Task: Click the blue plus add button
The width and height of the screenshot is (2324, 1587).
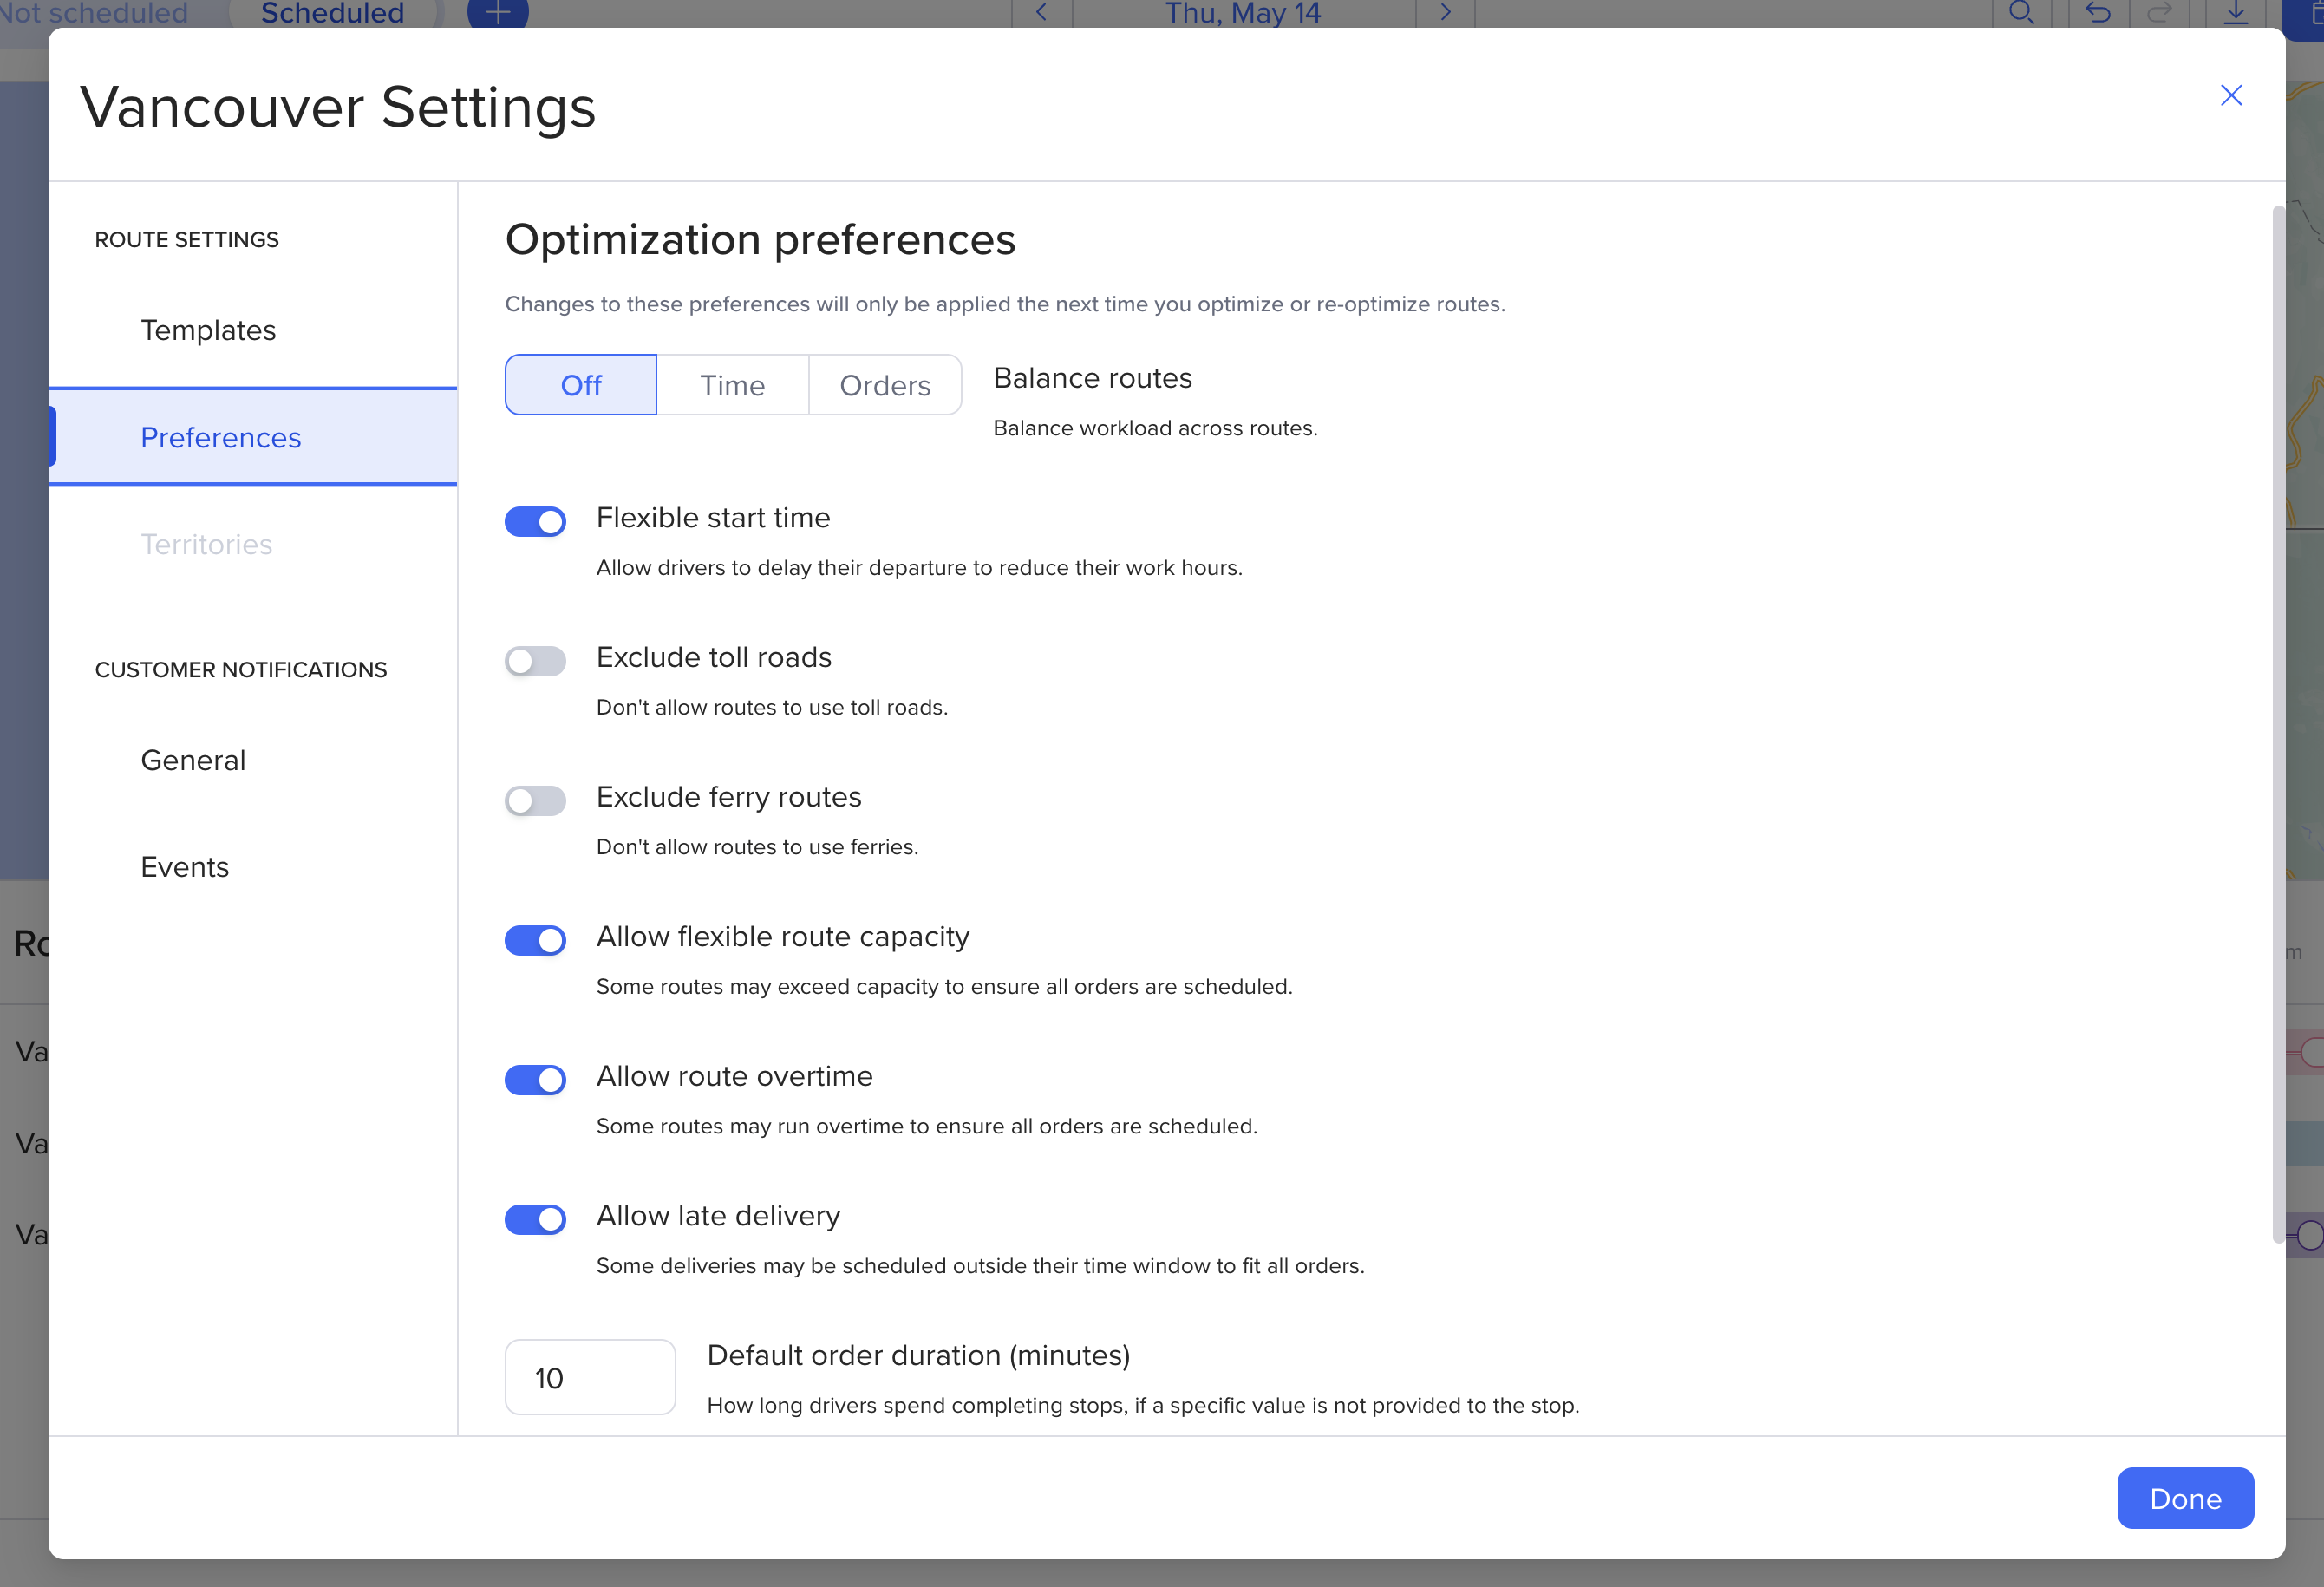Action: 497,12
